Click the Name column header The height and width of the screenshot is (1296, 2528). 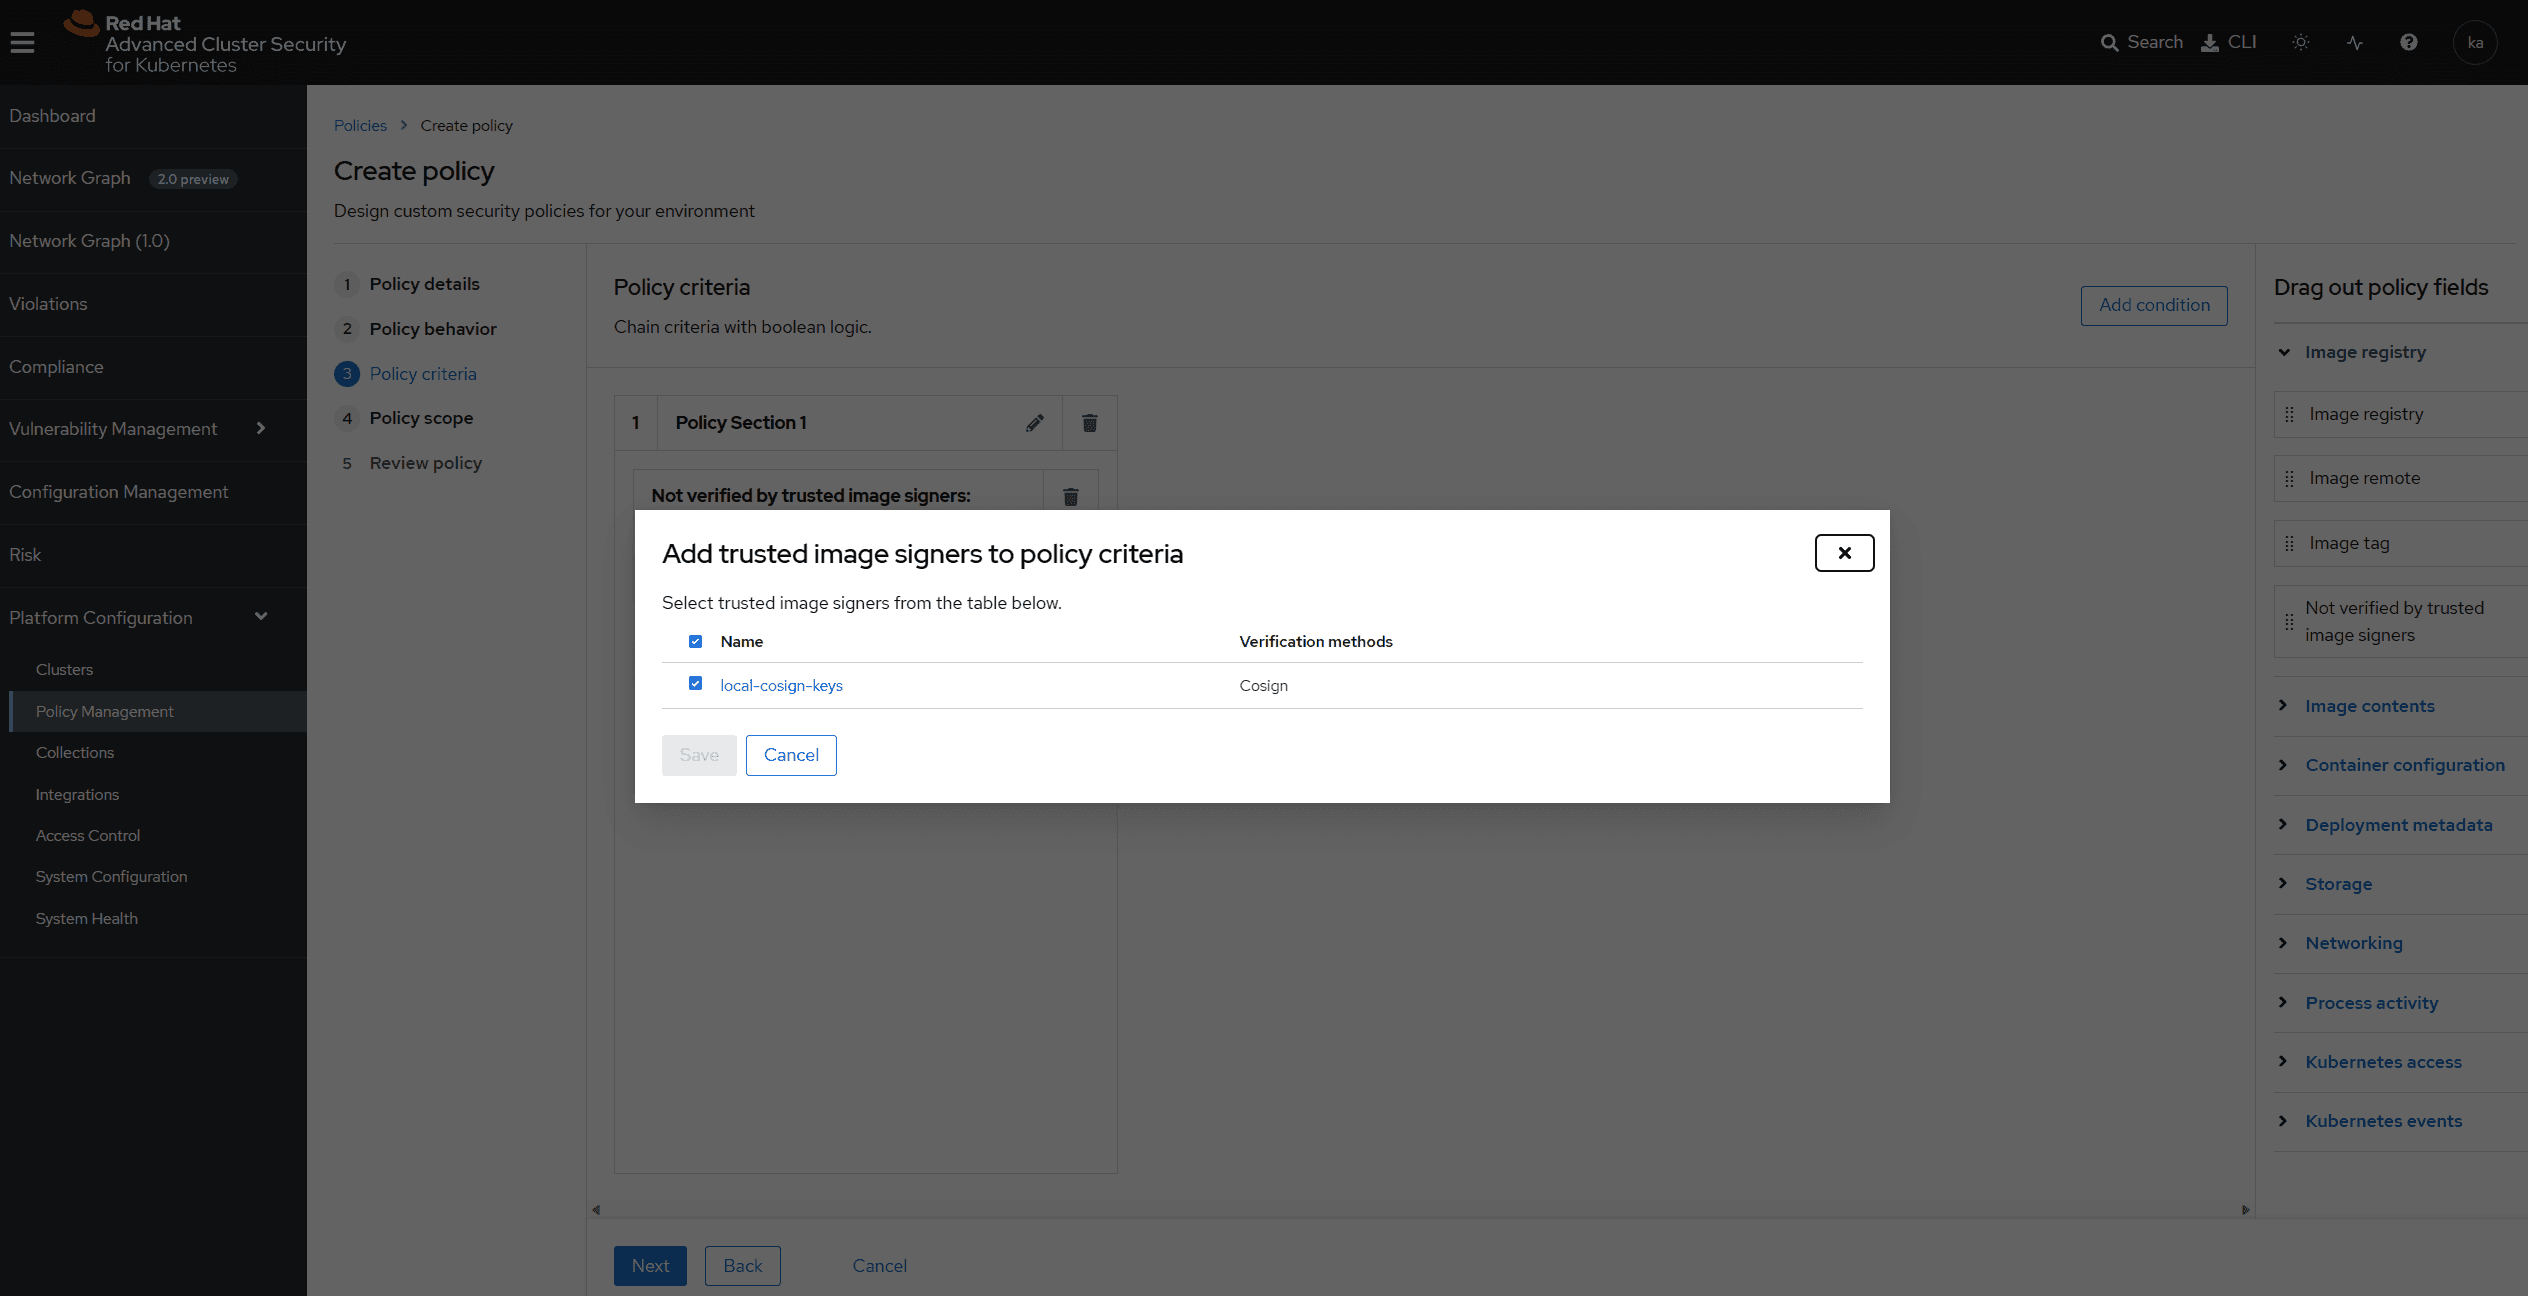click(741, 641)
